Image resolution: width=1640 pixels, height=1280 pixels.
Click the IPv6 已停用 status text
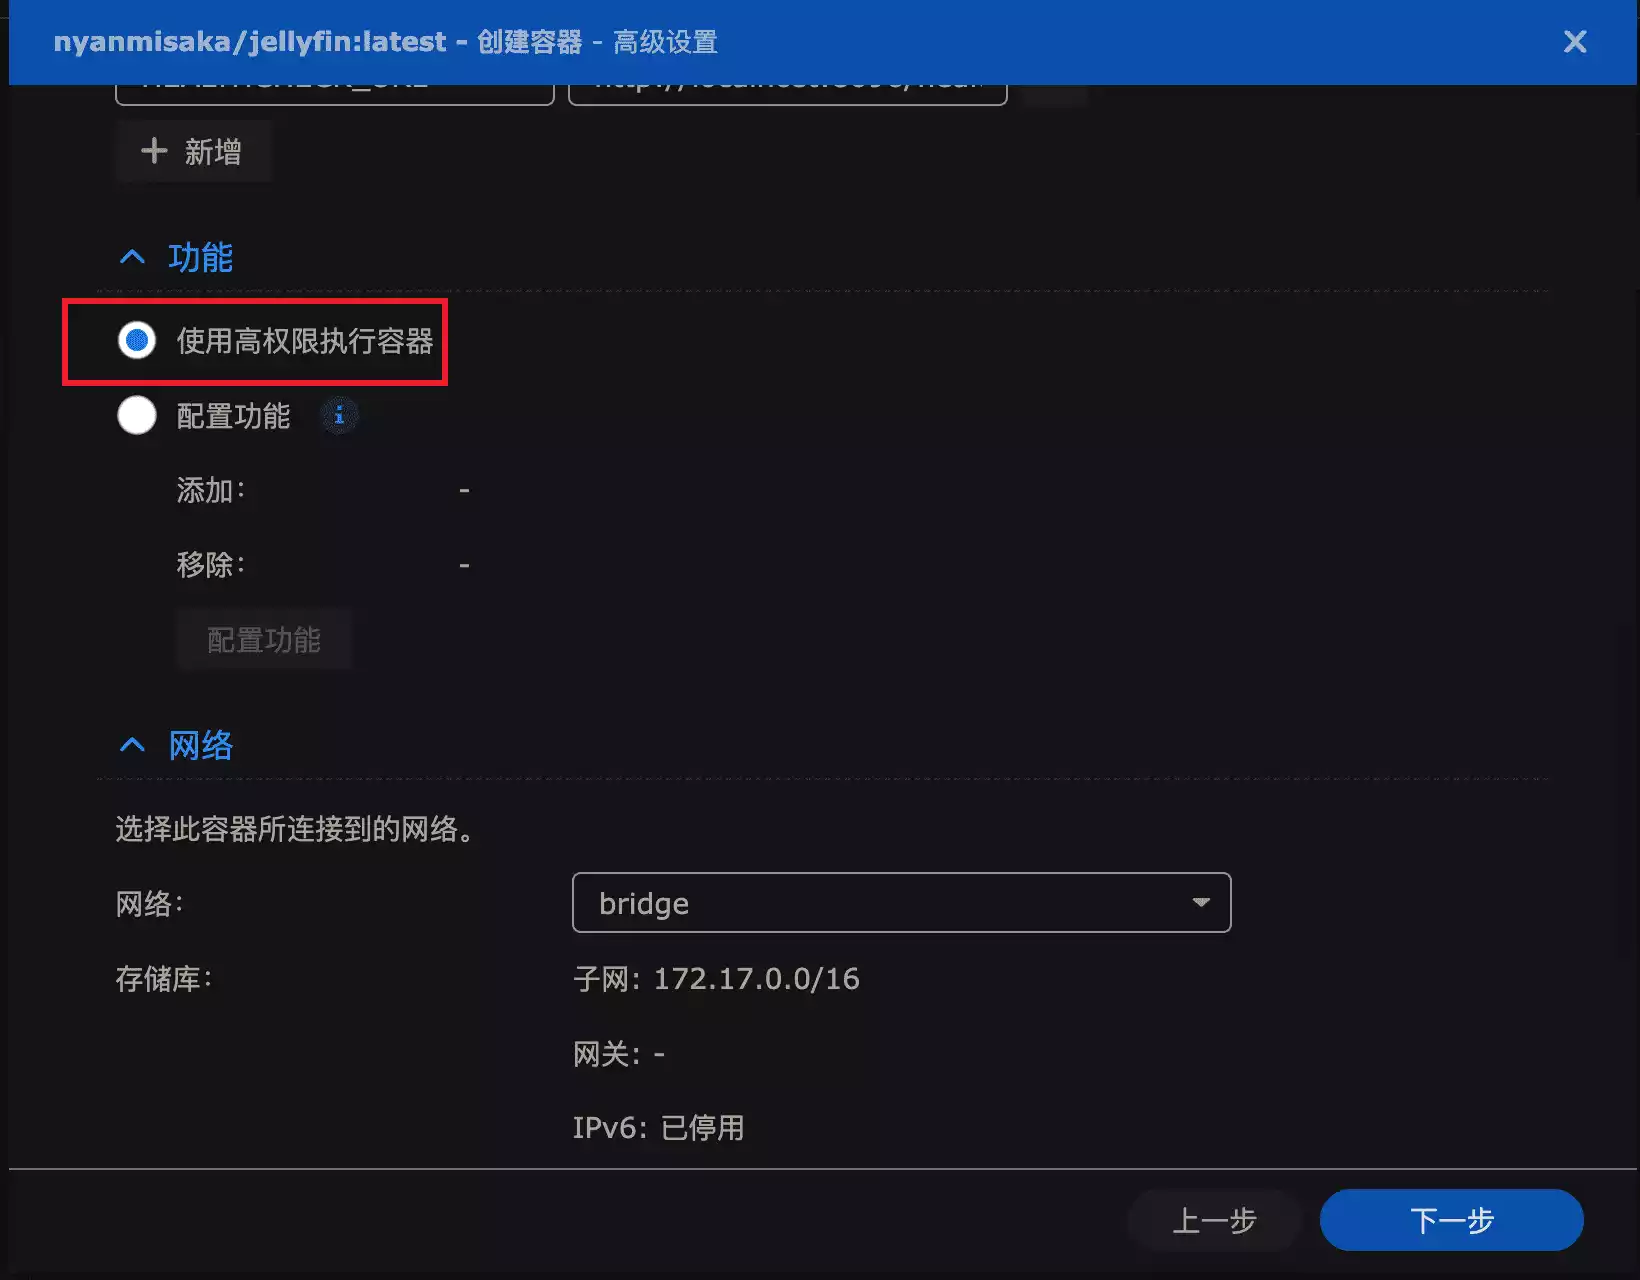[x=658, y=1128]
